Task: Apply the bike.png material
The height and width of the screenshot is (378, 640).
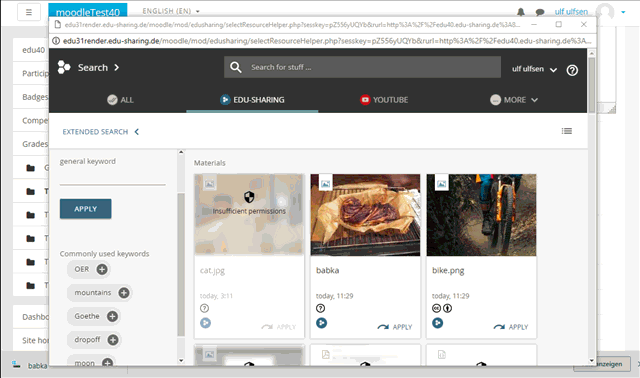Action: pyautogui.click(x=511, y=327)
